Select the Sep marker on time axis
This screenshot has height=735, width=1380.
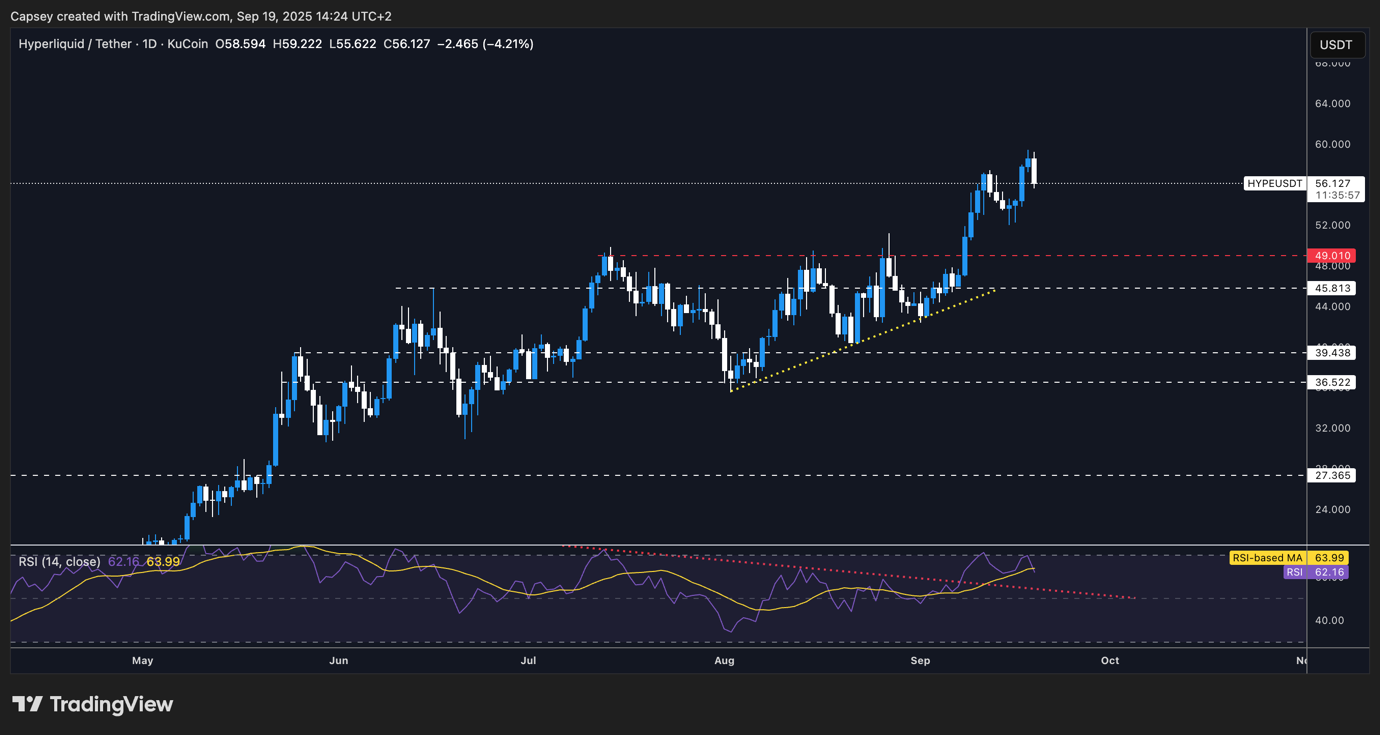(920, 661)
